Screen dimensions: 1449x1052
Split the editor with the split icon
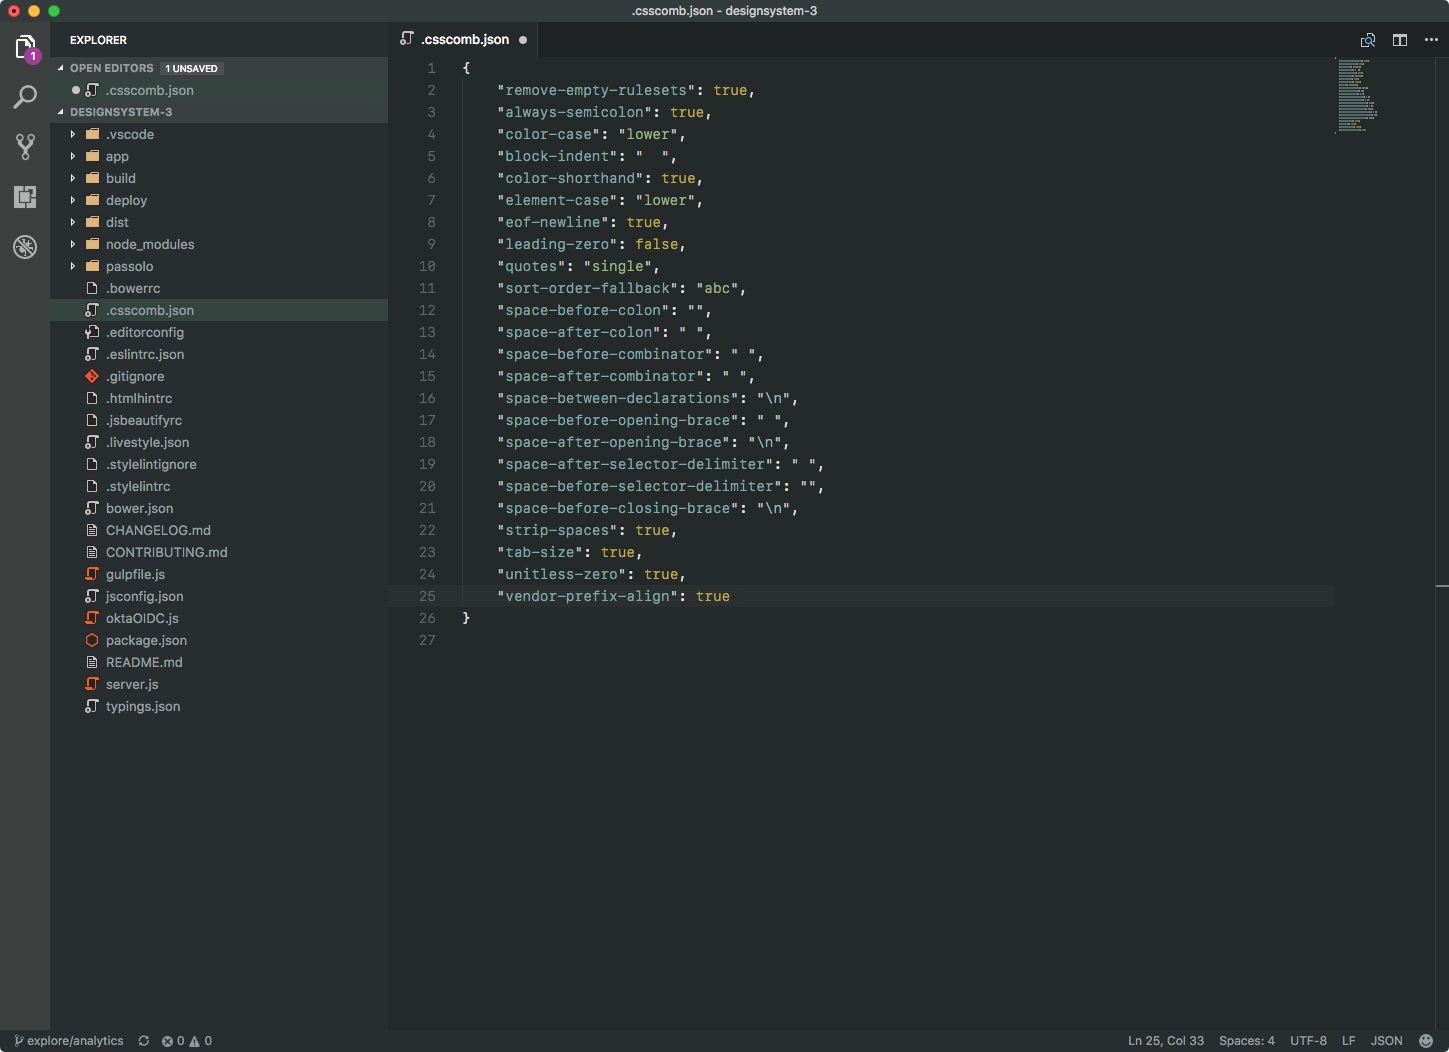(1400, 40)
